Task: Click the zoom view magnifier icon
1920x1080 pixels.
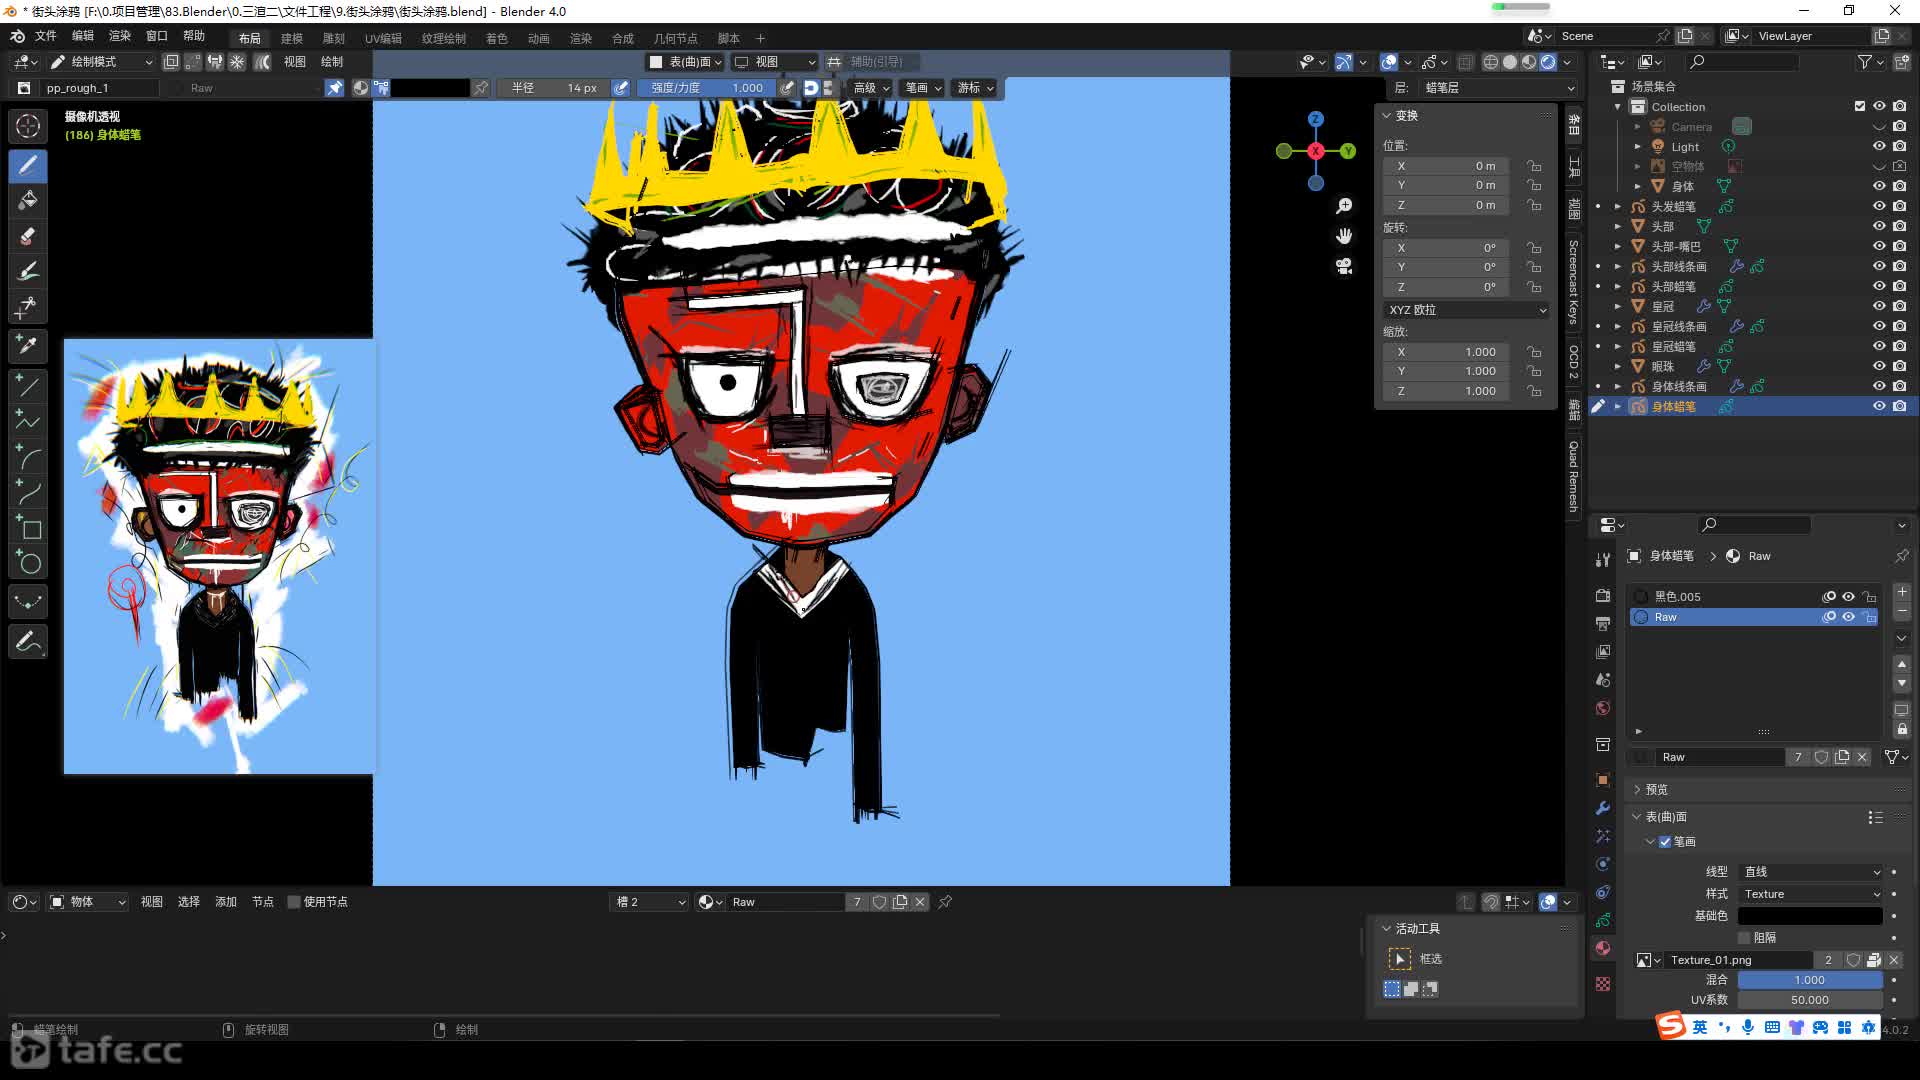Action: (1344, 206)
